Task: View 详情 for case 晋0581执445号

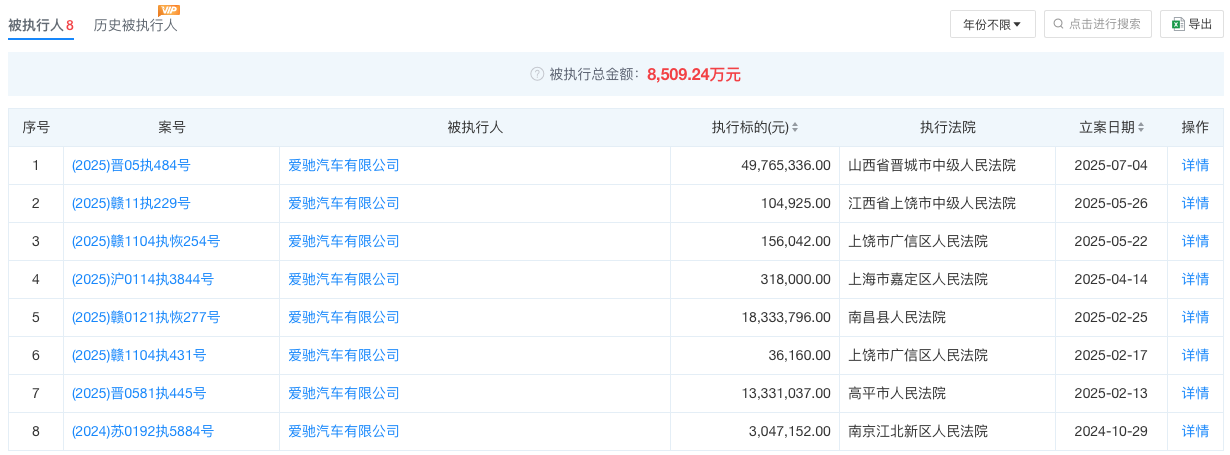Action: pos(1195,393)
